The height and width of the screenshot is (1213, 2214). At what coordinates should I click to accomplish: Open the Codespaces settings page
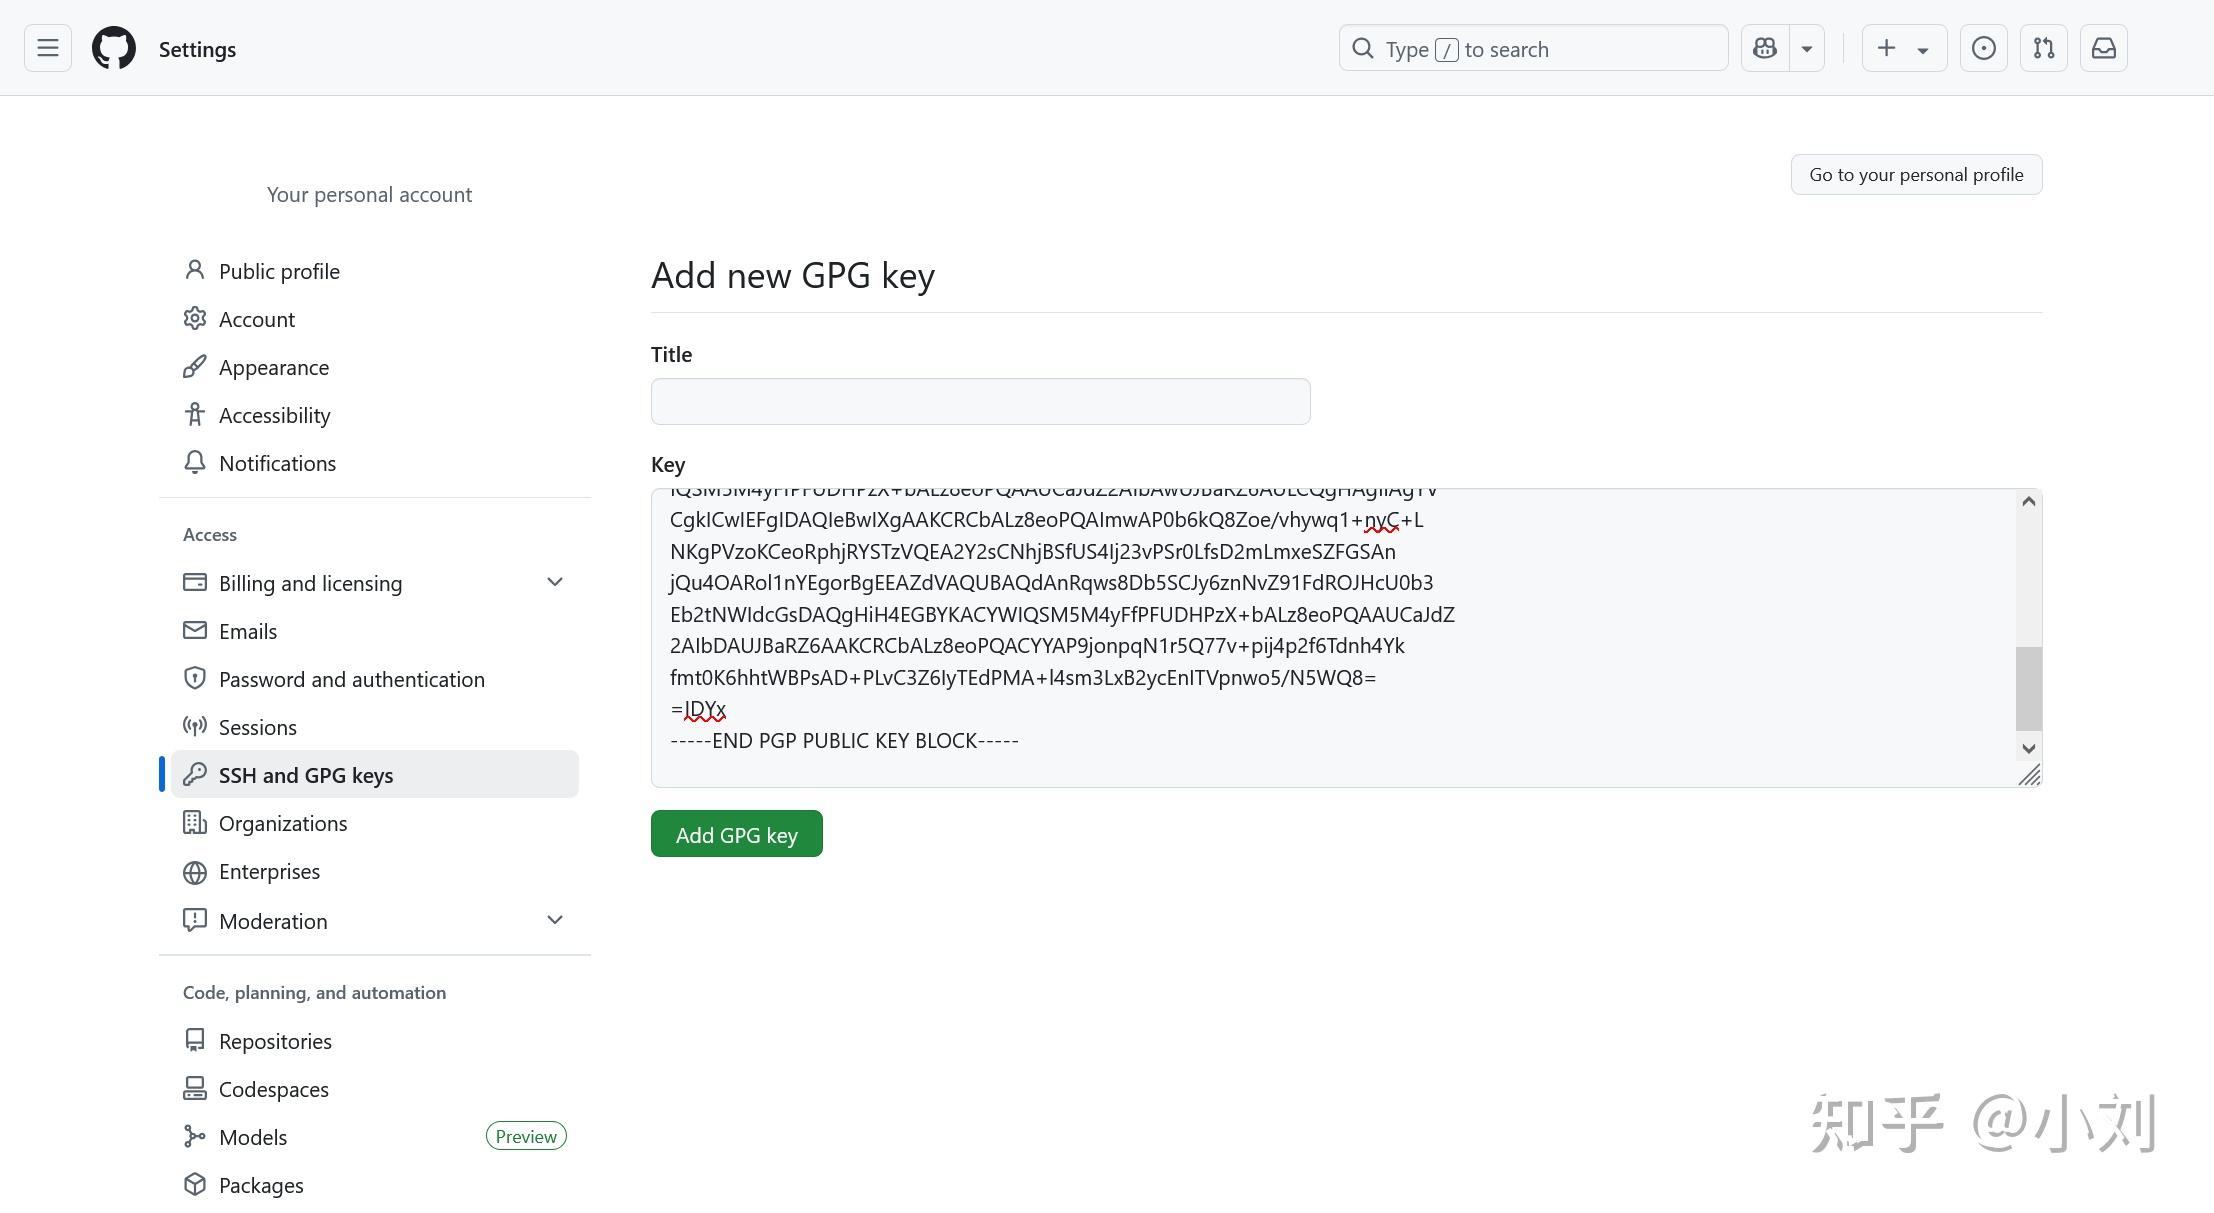pos(273,1088)
